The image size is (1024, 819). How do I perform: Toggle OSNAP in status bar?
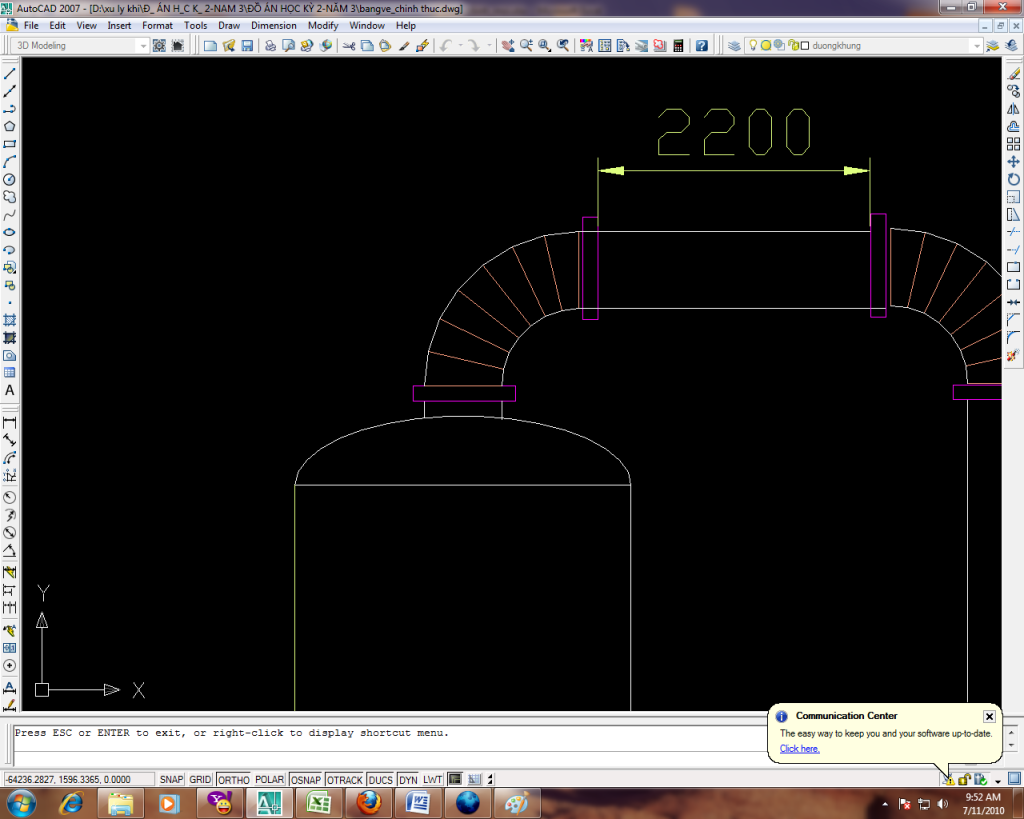(x=306, y=779)
